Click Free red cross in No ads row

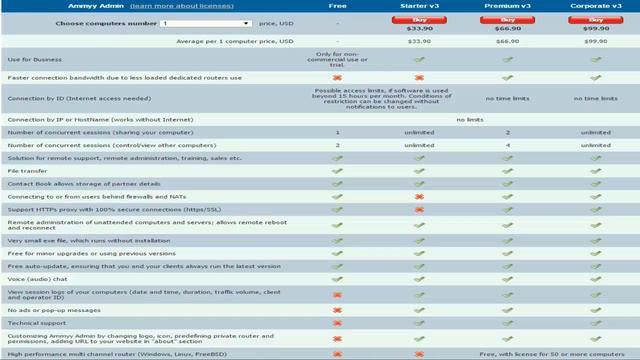[x=337, y=310]
